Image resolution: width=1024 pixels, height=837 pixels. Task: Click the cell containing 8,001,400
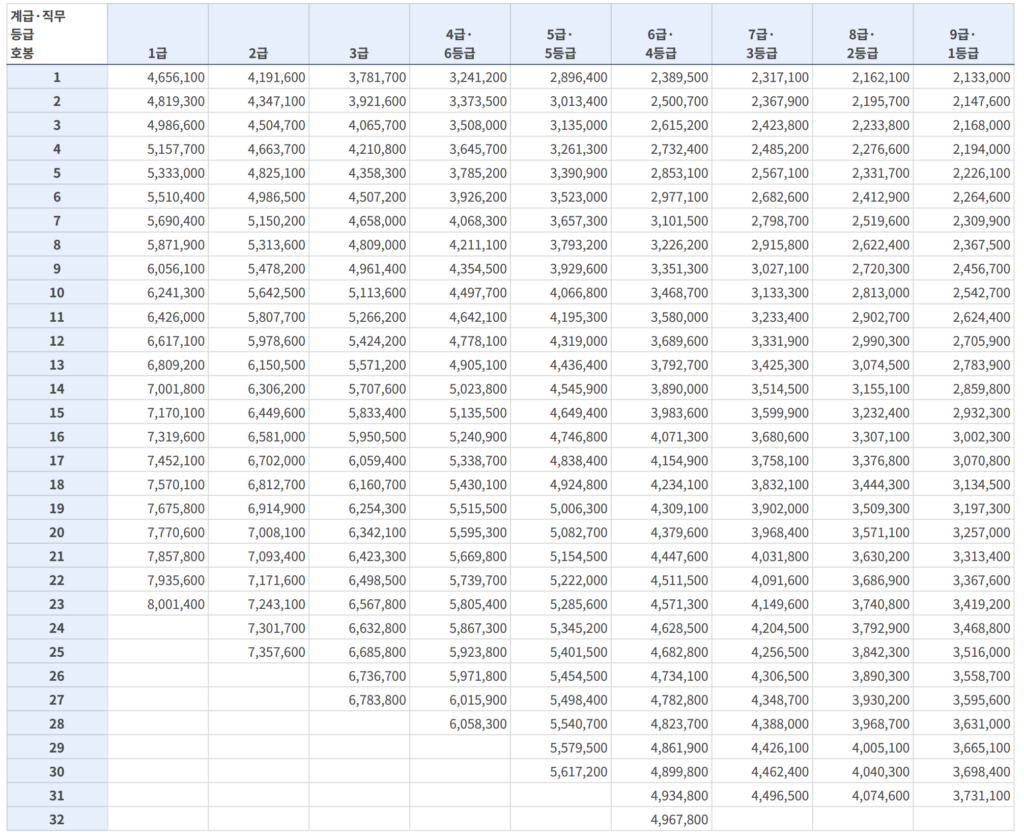176,604
